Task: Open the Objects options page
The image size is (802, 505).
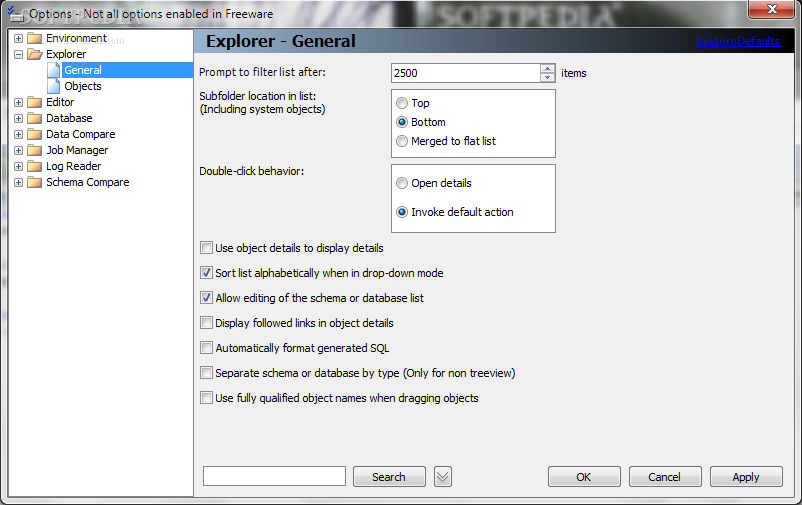Action: pyautogui.click(x=83, y=86)
